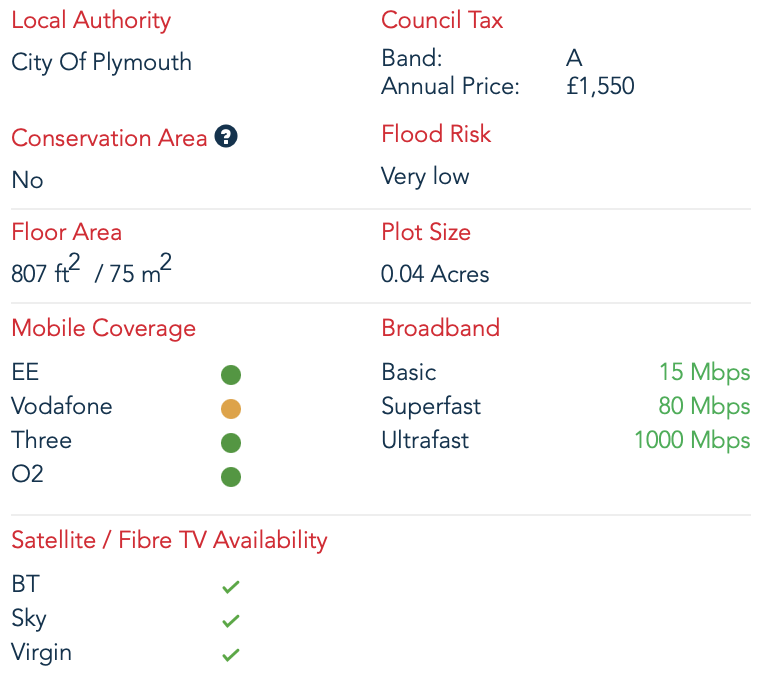
Task: Click the Council Tax heading
Action: point(442,21)
